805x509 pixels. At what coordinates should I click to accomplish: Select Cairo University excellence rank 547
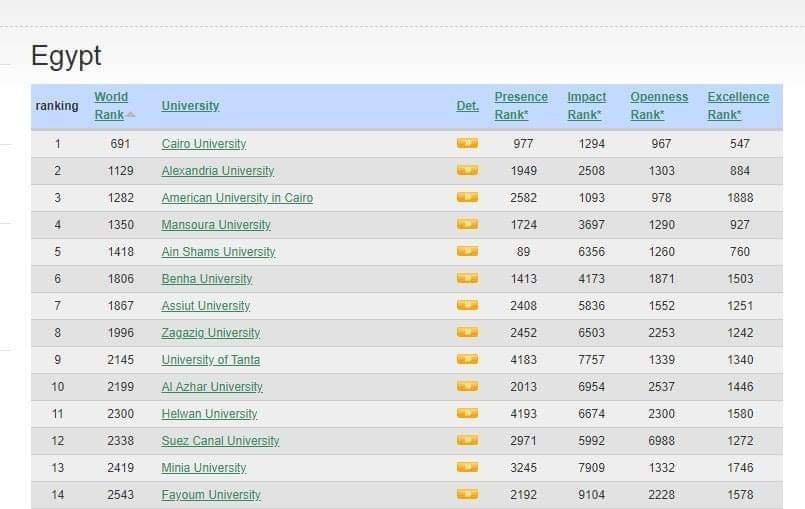[740, 144]
